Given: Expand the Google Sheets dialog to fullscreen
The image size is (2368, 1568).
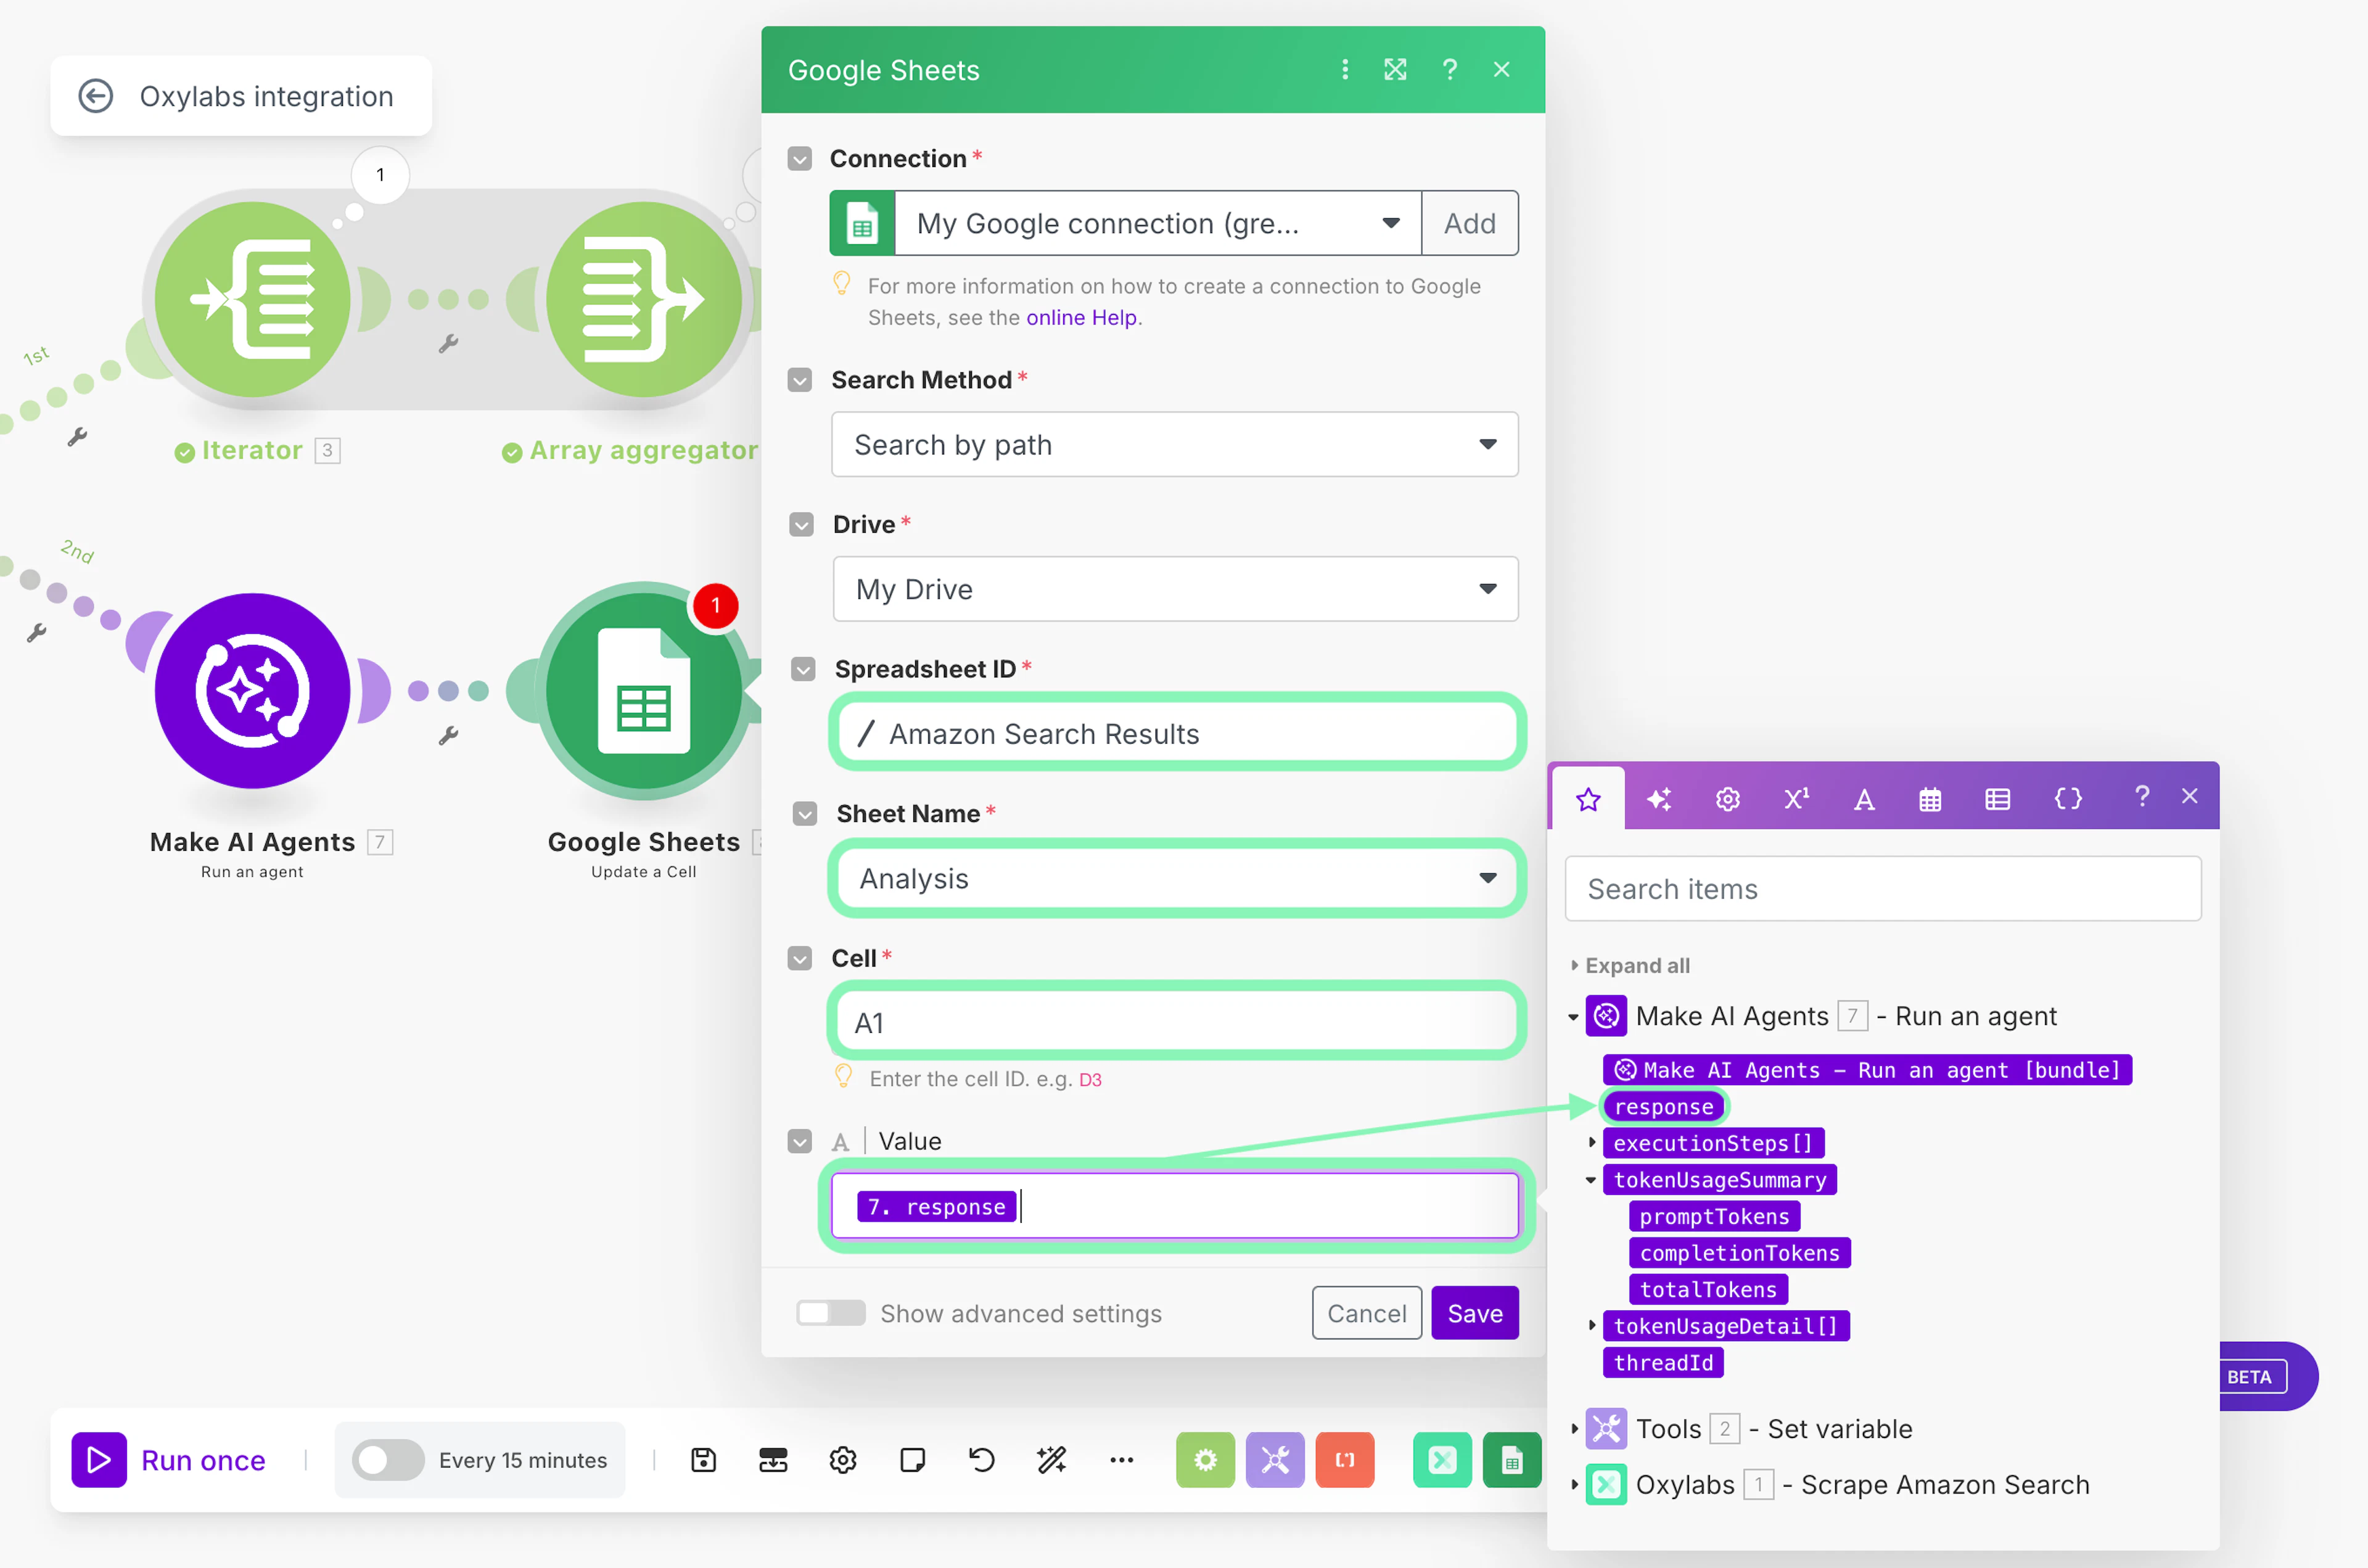Looking at the screenshot, I should tap(1395, 69).
